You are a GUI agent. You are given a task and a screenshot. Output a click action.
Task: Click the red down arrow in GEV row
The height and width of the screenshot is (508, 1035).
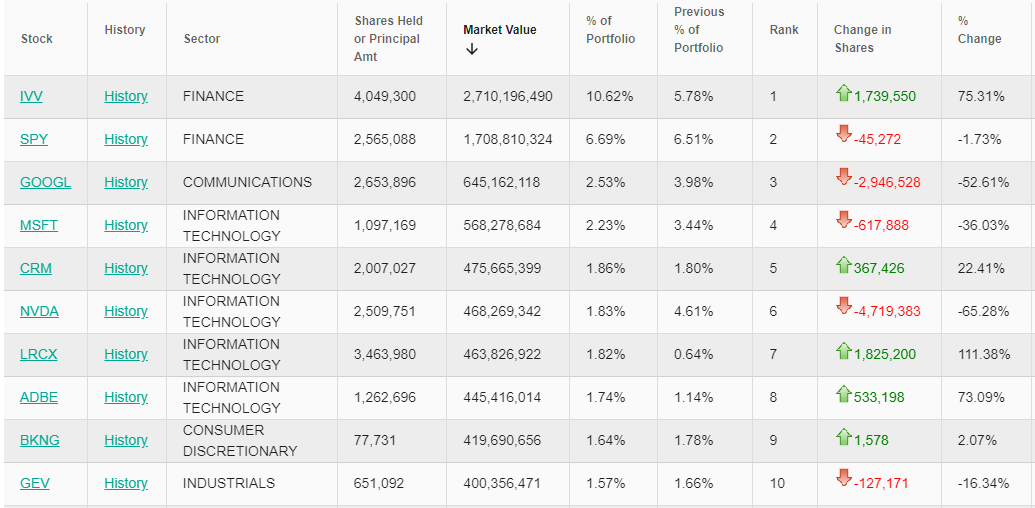pyautogui.click(x=843, y=479)
